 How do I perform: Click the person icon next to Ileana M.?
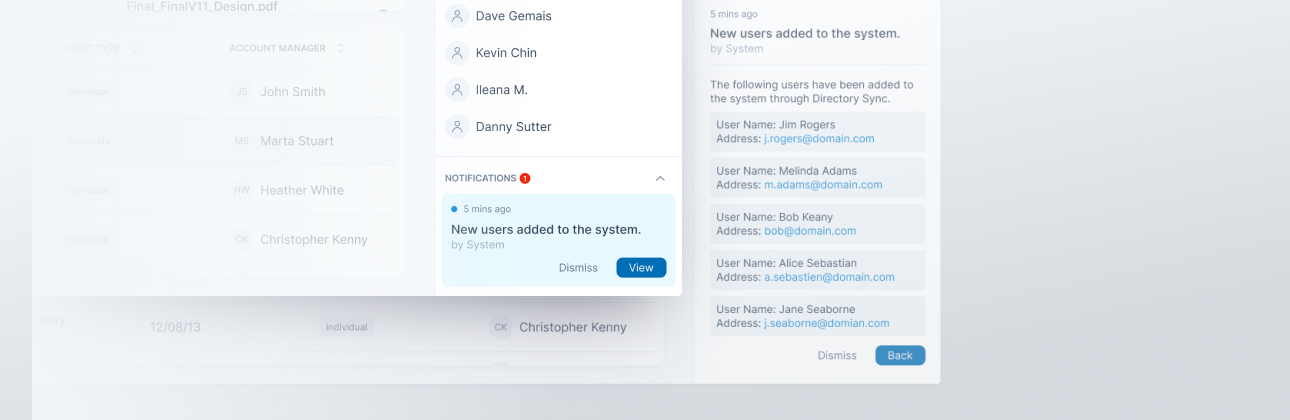click(x=457, y=90)
